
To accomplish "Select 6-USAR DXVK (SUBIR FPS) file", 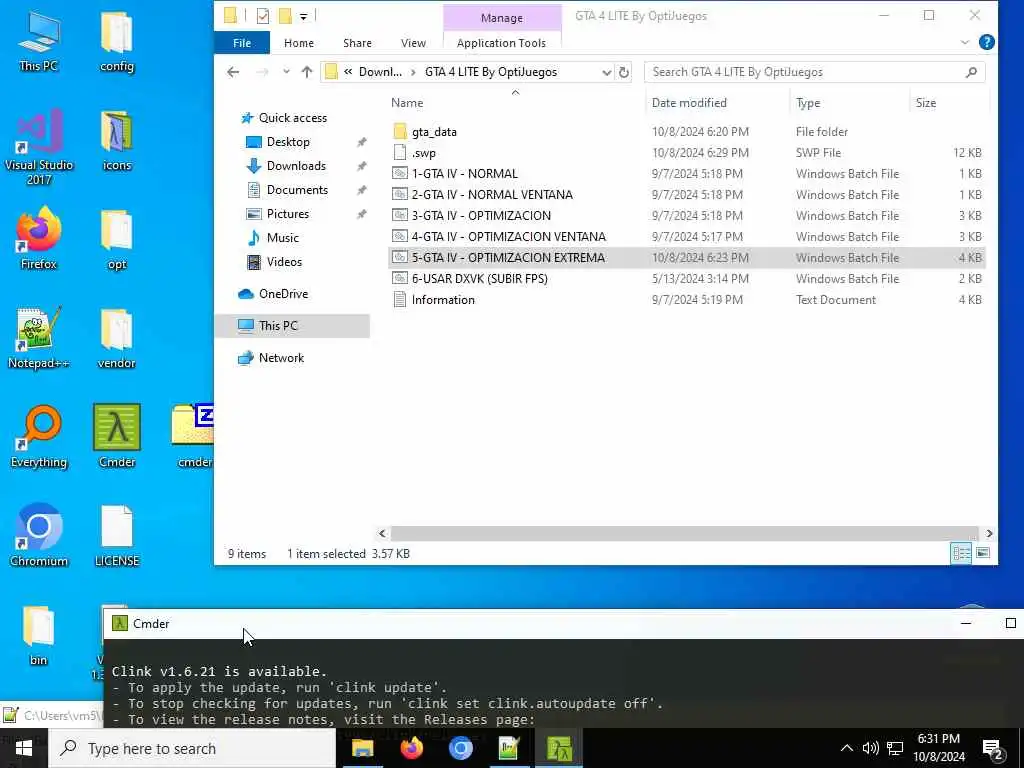I will pyautogui.click(x=686, y=278).
